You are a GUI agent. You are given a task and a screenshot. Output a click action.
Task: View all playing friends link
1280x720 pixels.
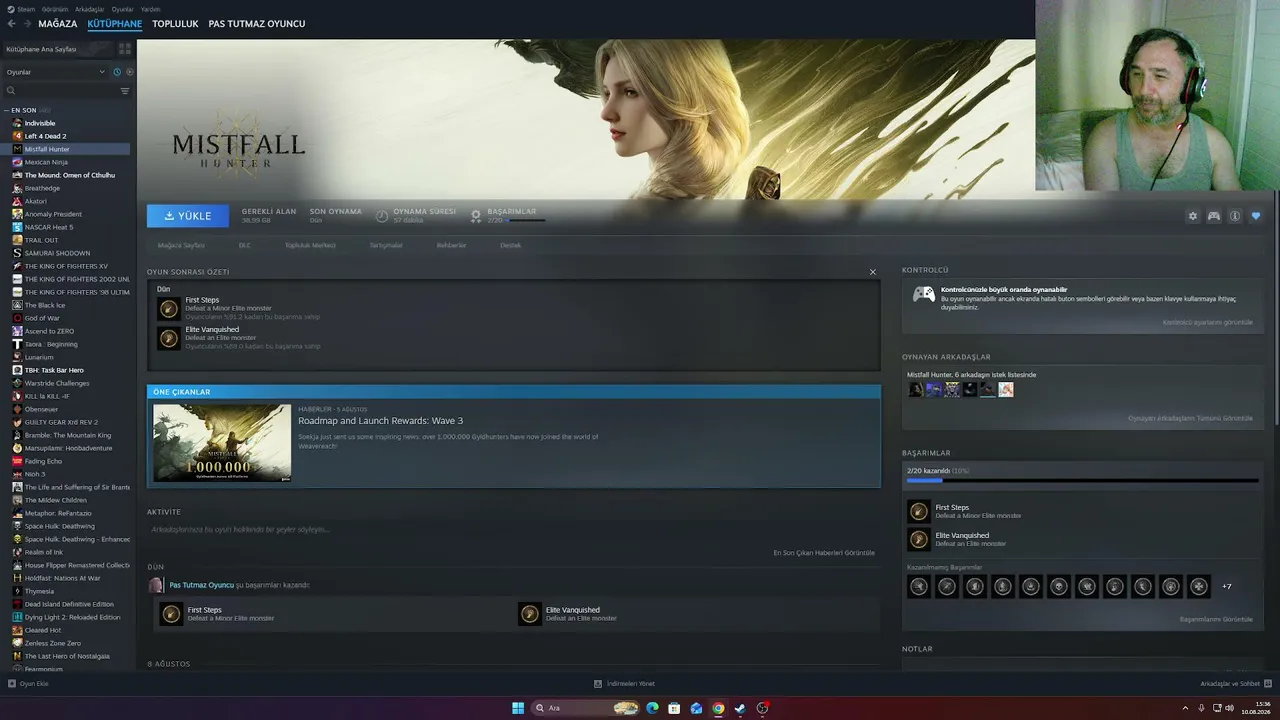[1190, 418]
